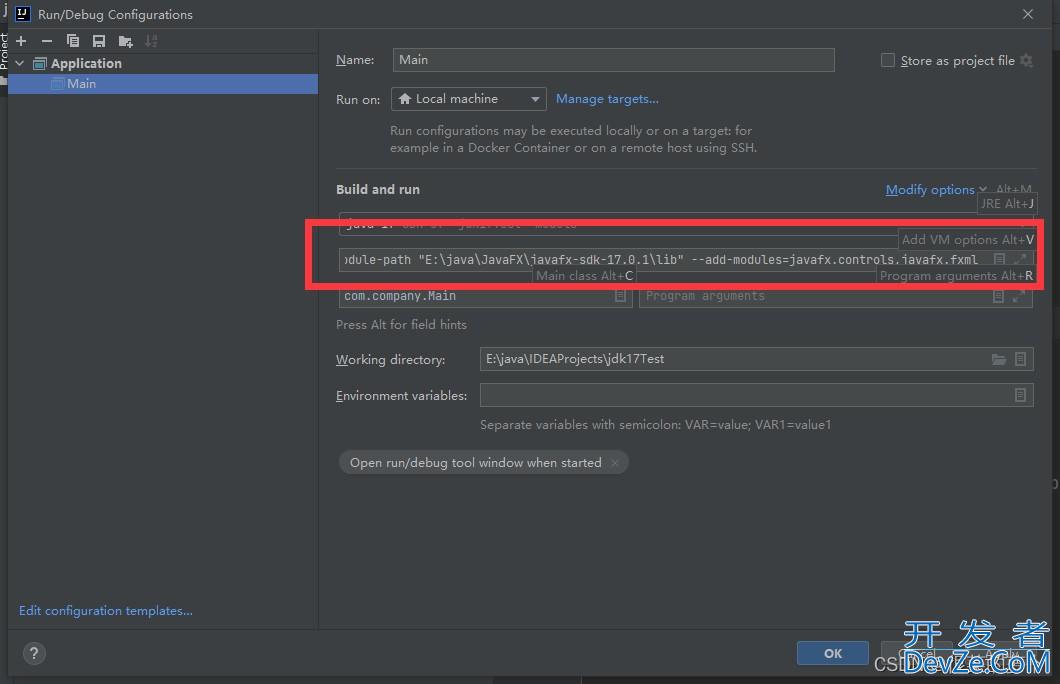The height and width of the screenshot is (684, 1060).
Task: Select the Main configuration in the tree
Action: tap(81, 84)
